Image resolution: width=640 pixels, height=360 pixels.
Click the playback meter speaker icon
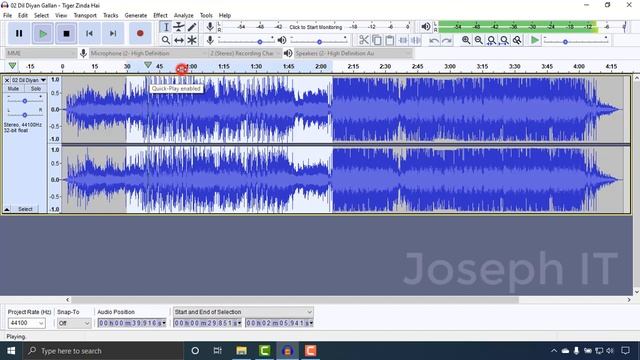pyautogui.click(x=425, y=27)
